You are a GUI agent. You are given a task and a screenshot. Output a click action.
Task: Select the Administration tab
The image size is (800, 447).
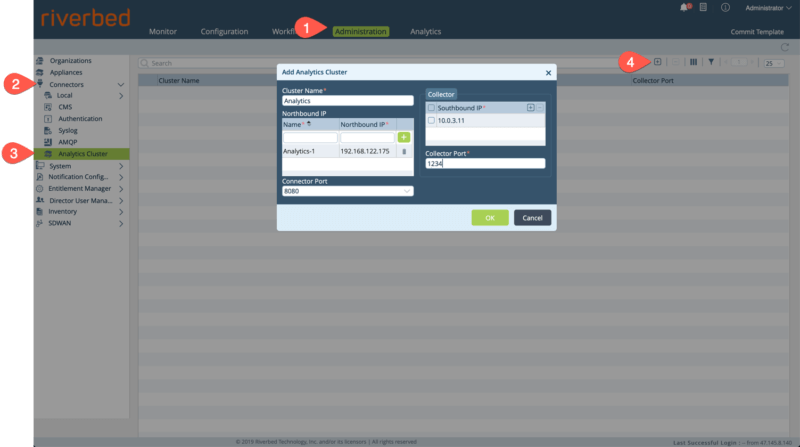coord(361,32)
